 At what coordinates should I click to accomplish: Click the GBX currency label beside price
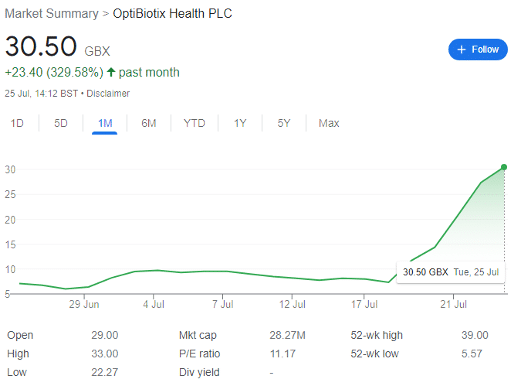point(97,51)
